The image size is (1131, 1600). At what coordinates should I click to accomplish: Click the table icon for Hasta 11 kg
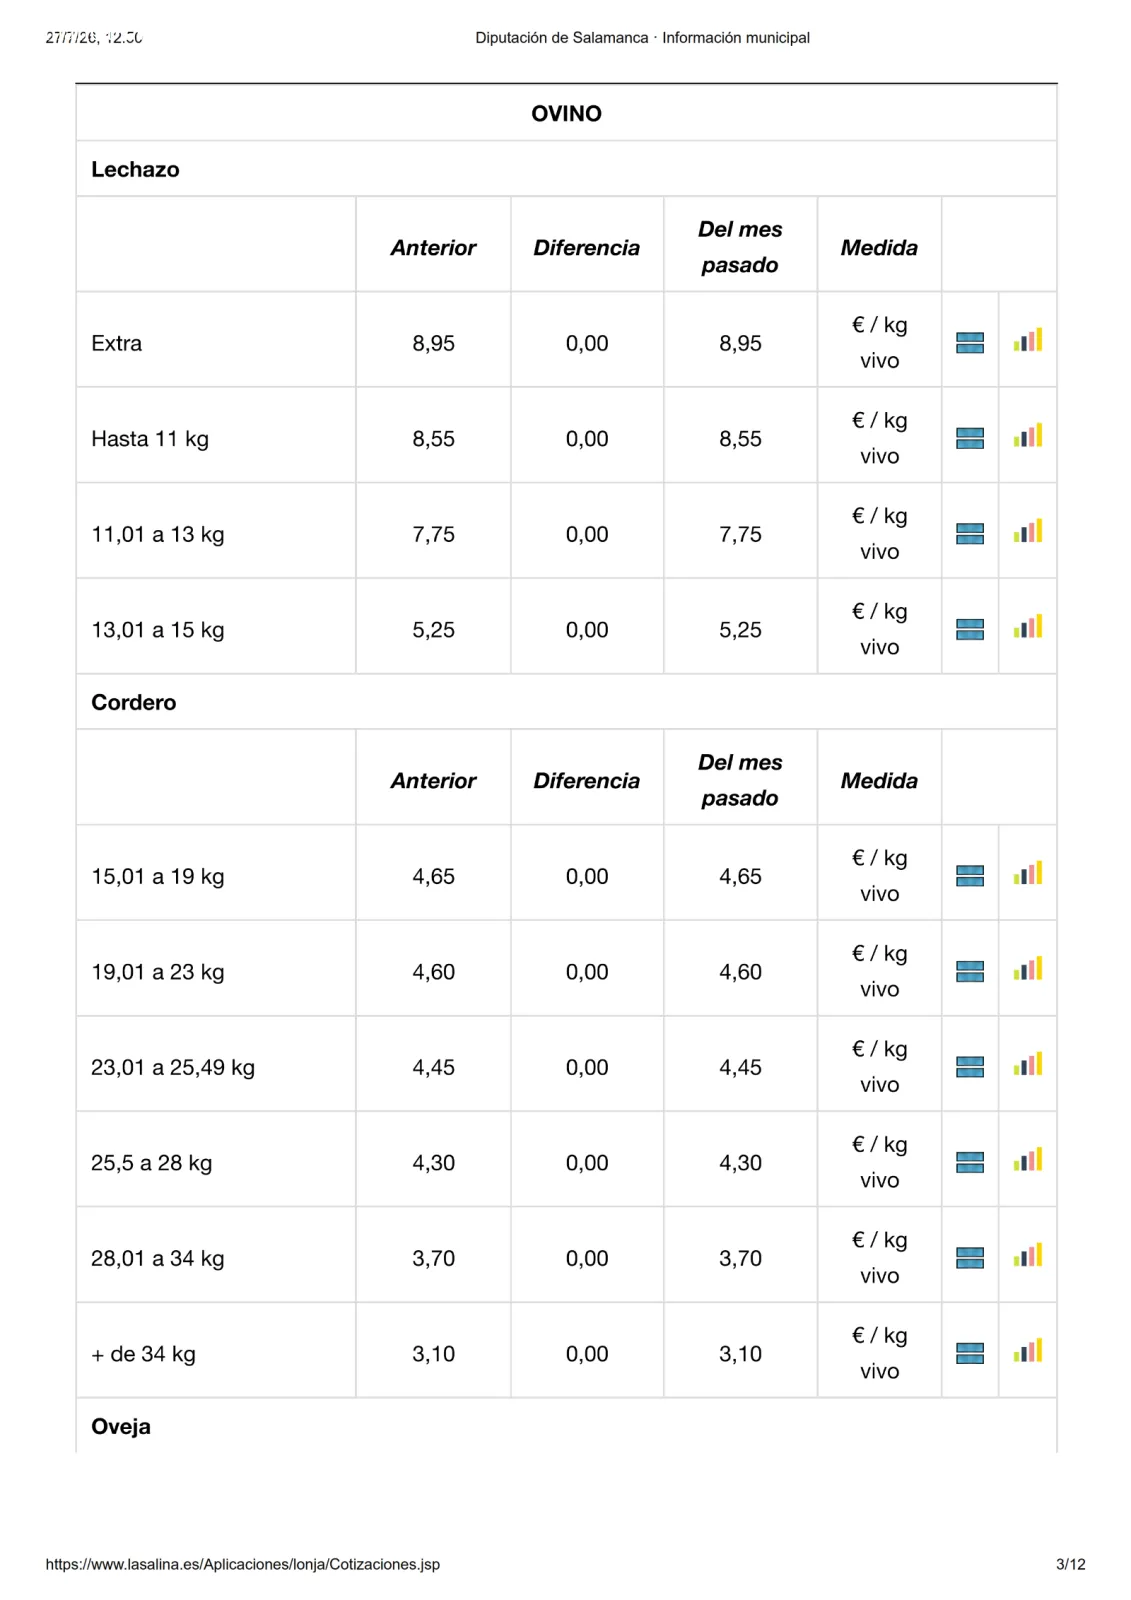pos(969,438)
